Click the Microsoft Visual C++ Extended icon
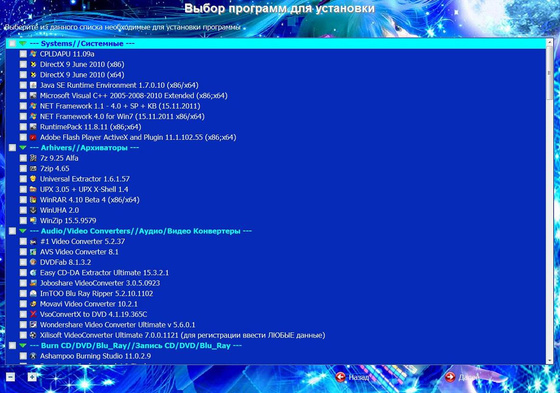This screenshot has width=560, height=393. pyautogui.click(x=33, y=95)
